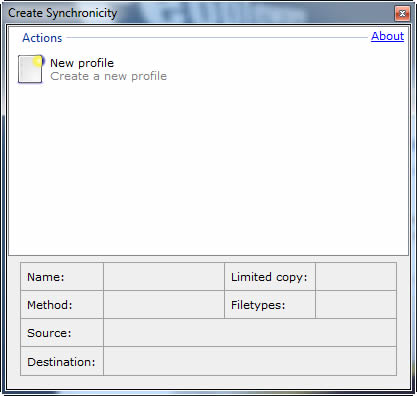
Task: Click the empty value cell beside Source:
Action: (x=250, y=332)
